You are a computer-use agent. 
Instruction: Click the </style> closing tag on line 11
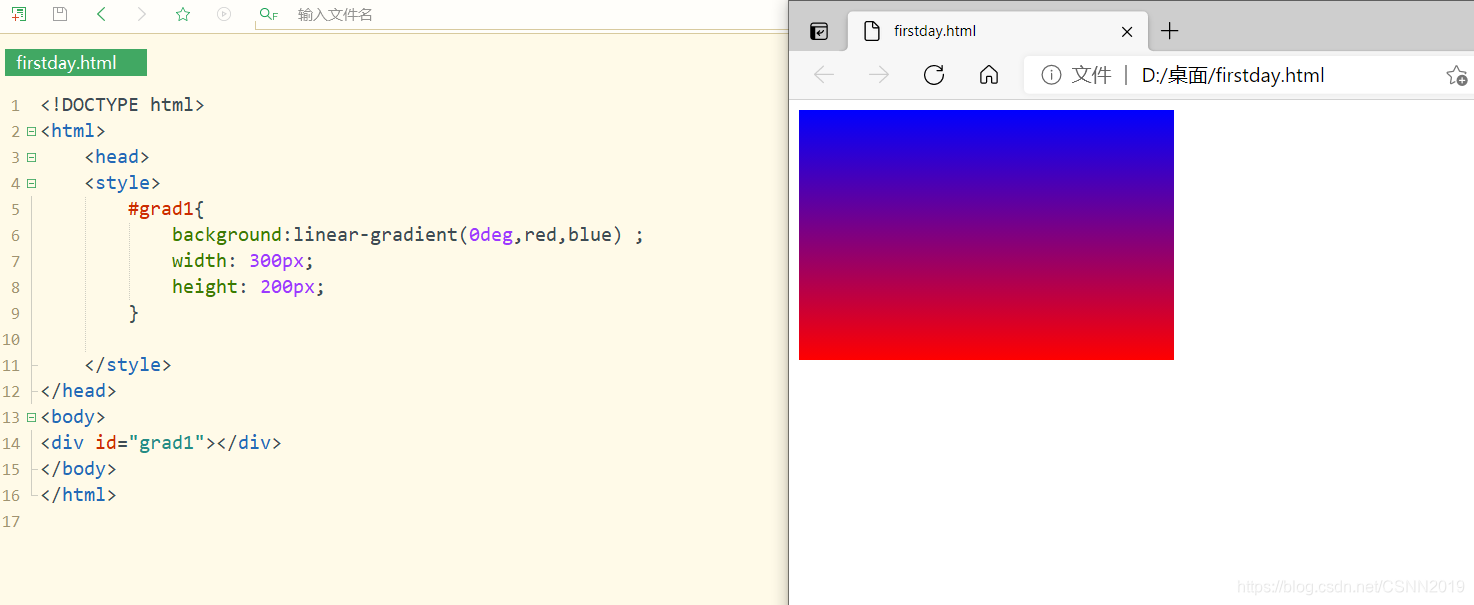point(128,365)
